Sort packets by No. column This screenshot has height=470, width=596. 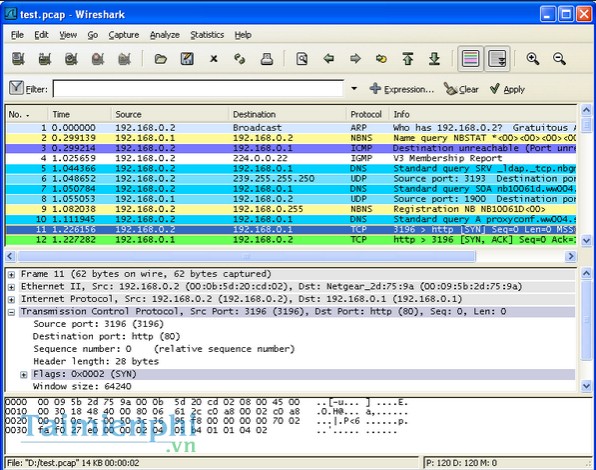point(27,114)
